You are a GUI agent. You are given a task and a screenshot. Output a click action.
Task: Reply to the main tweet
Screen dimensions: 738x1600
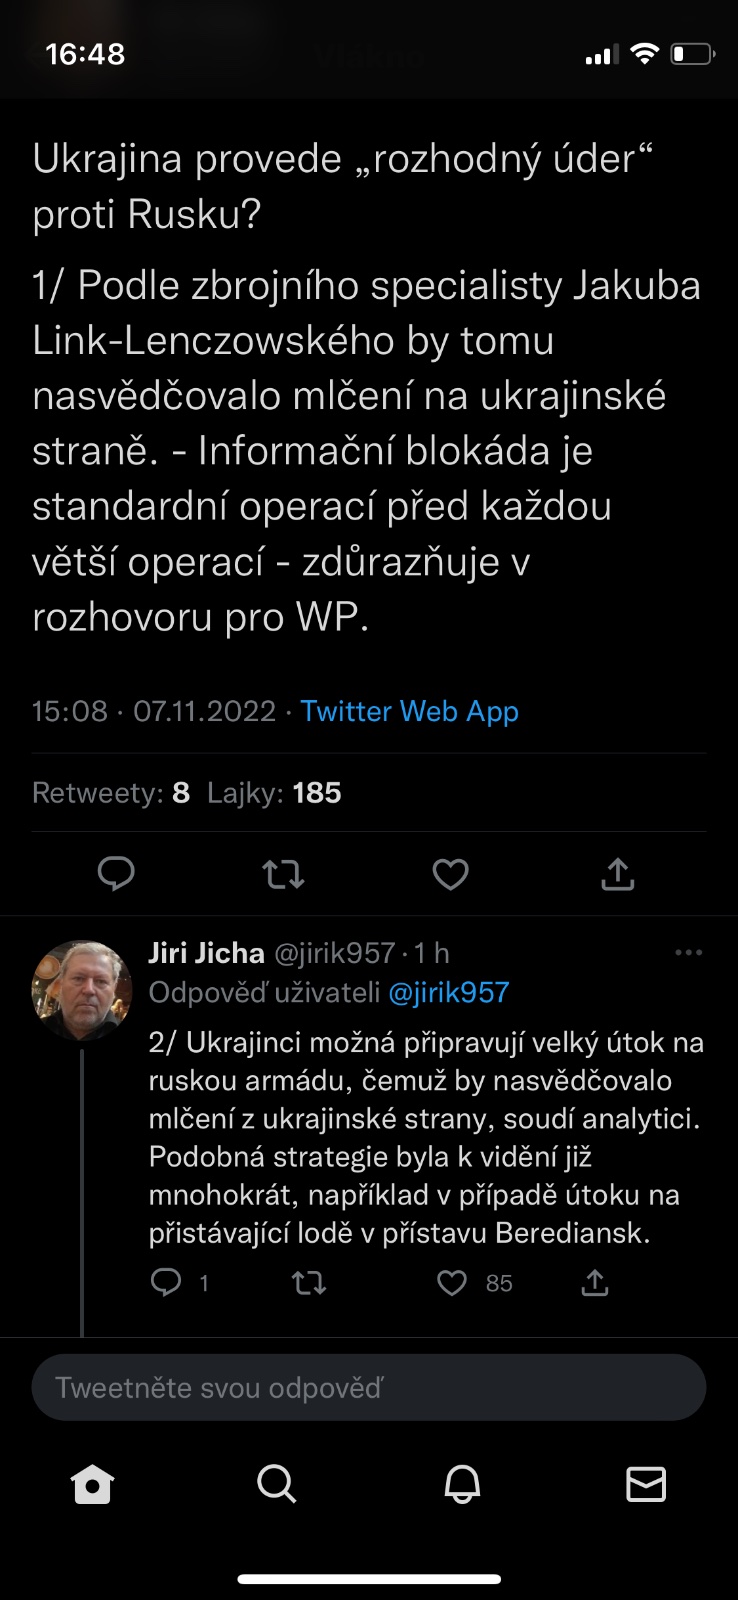coord(116,874)
